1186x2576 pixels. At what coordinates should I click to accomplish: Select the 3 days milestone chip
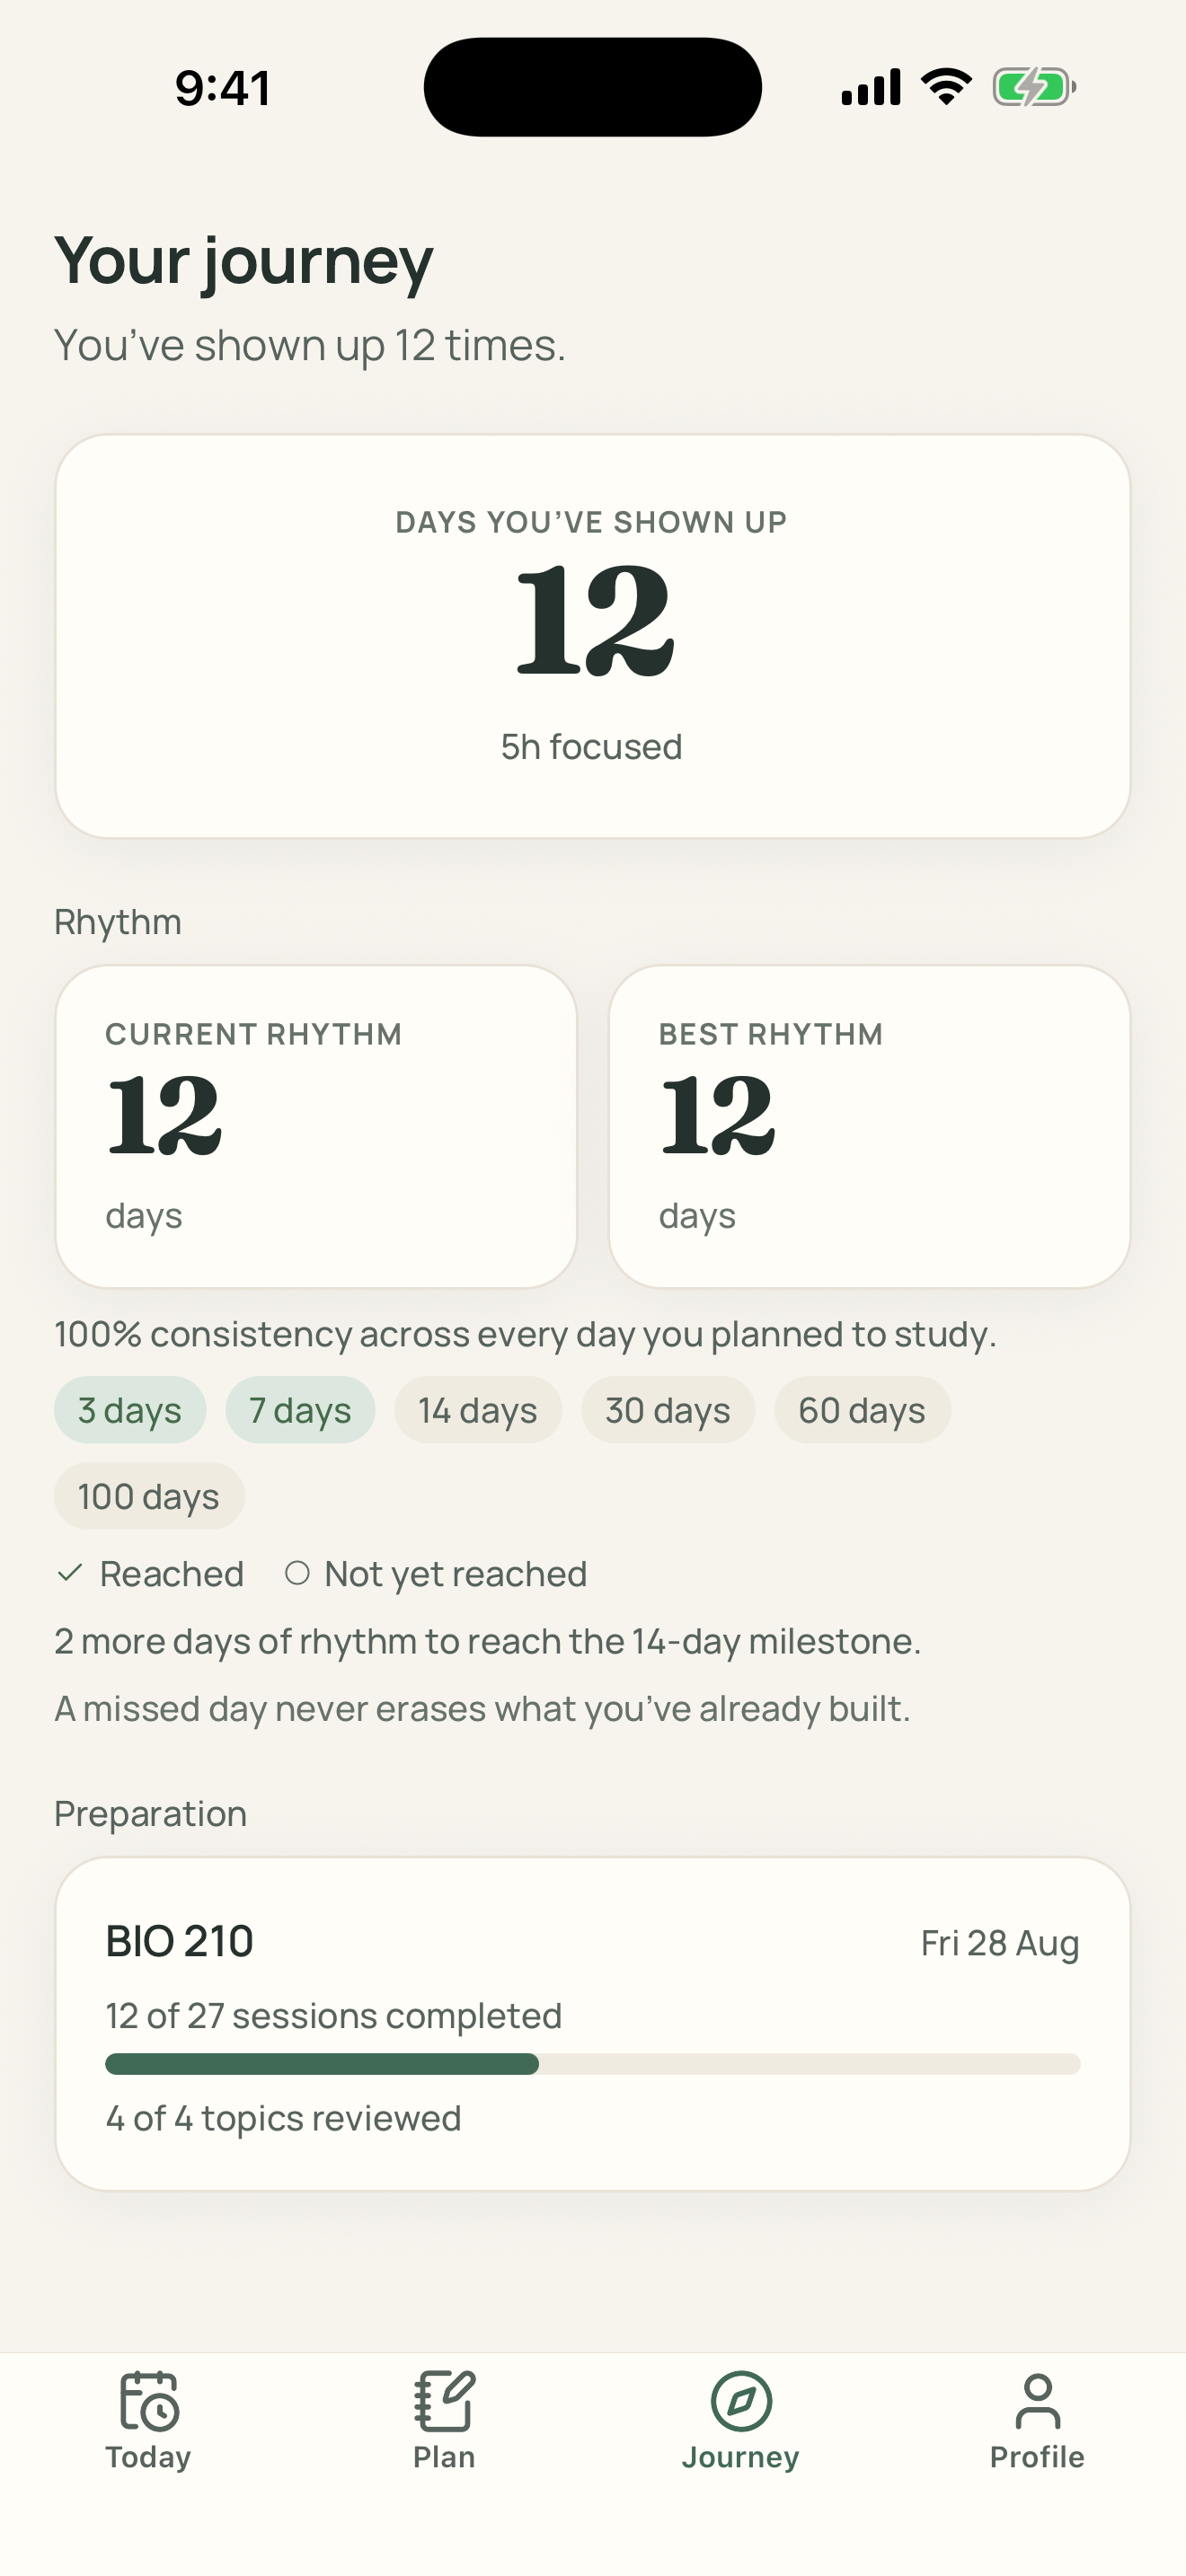point(130,1410)
